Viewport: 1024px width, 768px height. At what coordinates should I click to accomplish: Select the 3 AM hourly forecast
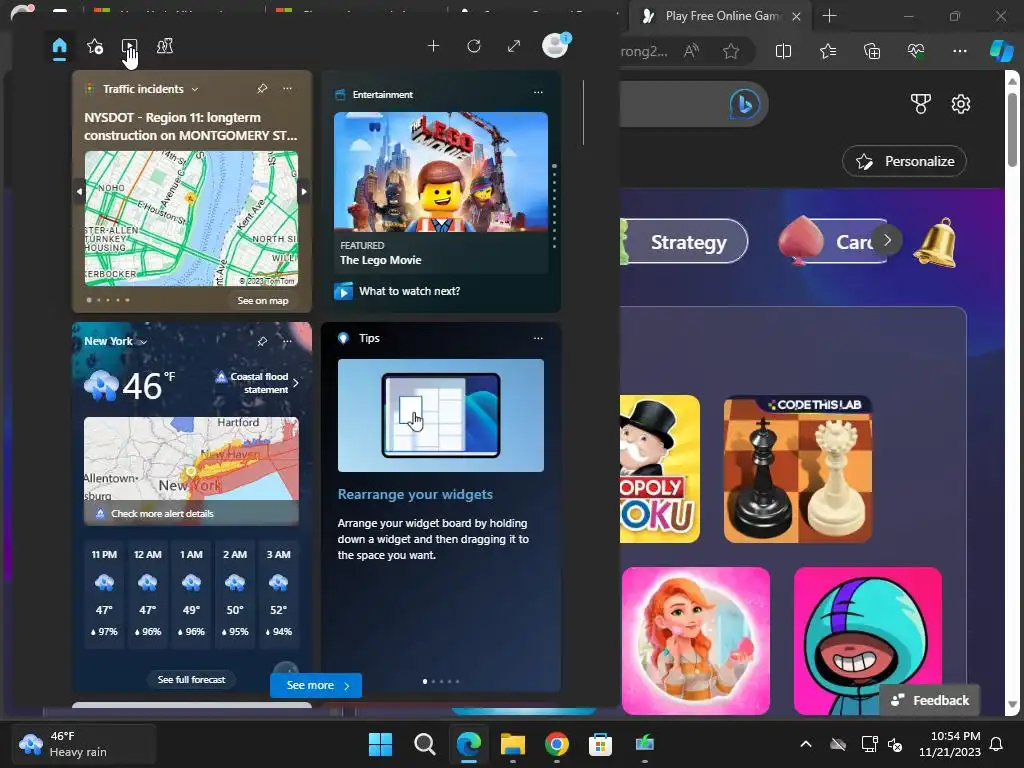tap(279, 593)
